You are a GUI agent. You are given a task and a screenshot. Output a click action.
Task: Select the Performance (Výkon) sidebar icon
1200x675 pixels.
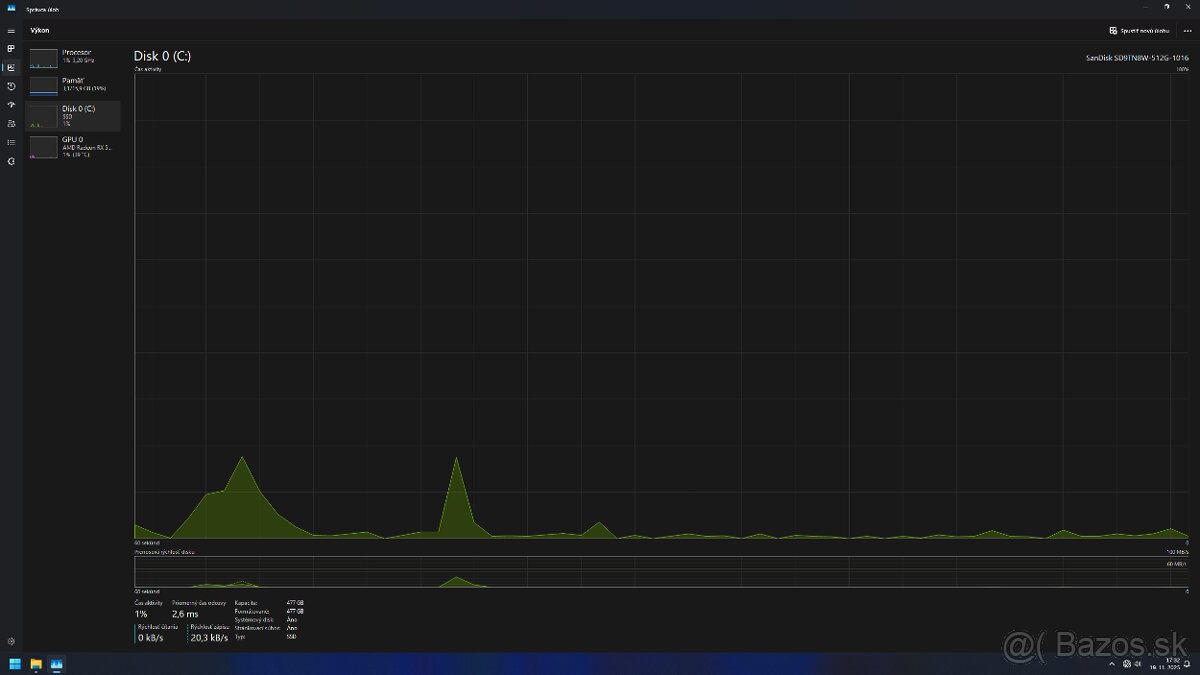point(11,67)
